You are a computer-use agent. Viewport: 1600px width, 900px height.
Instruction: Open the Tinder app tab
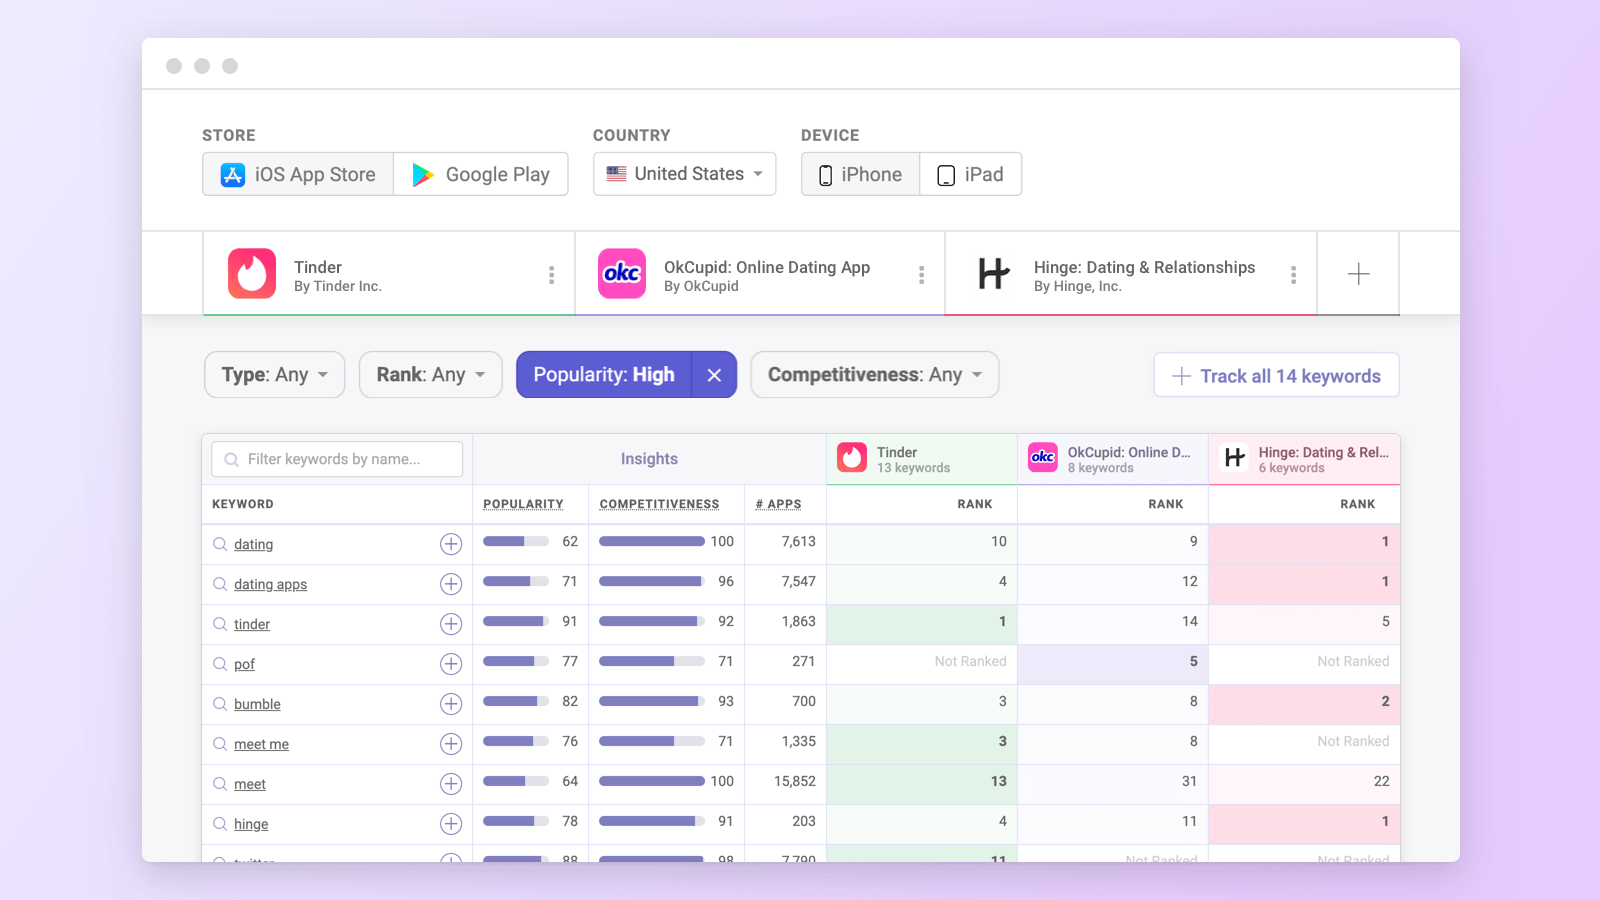388,274
